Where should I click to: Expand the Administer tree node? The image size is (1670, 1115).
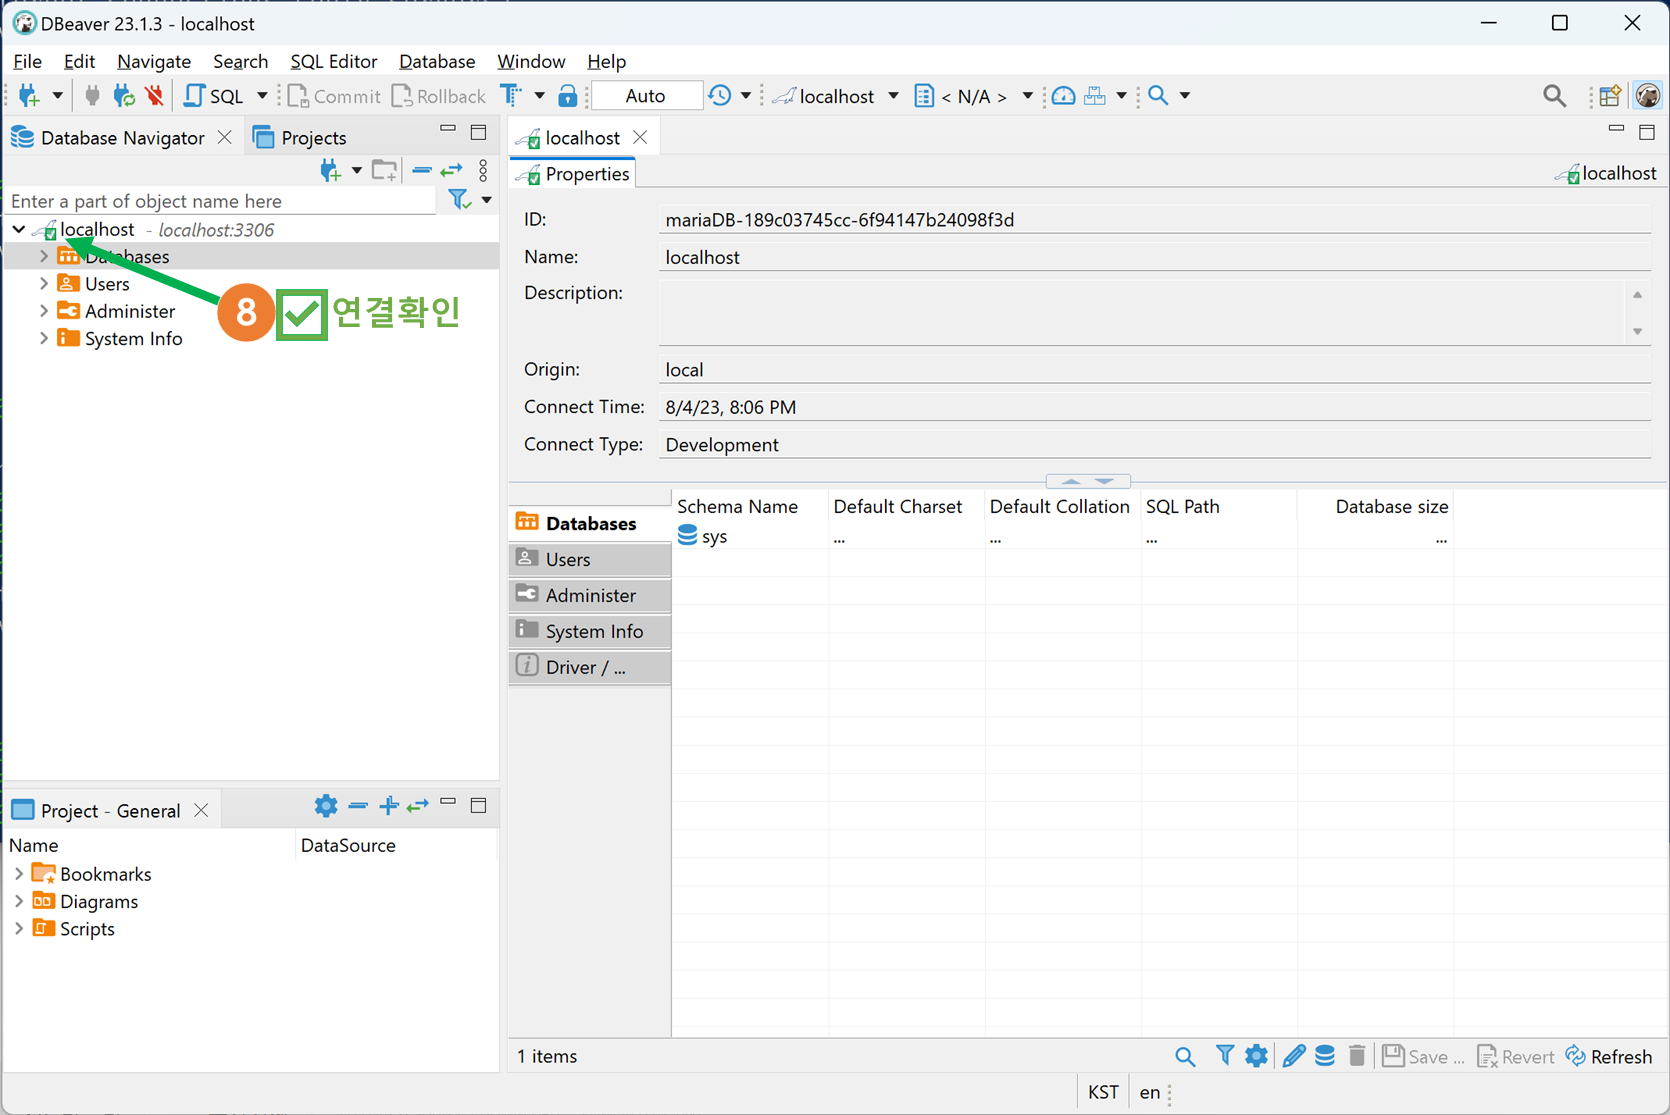tap(44, 311)
